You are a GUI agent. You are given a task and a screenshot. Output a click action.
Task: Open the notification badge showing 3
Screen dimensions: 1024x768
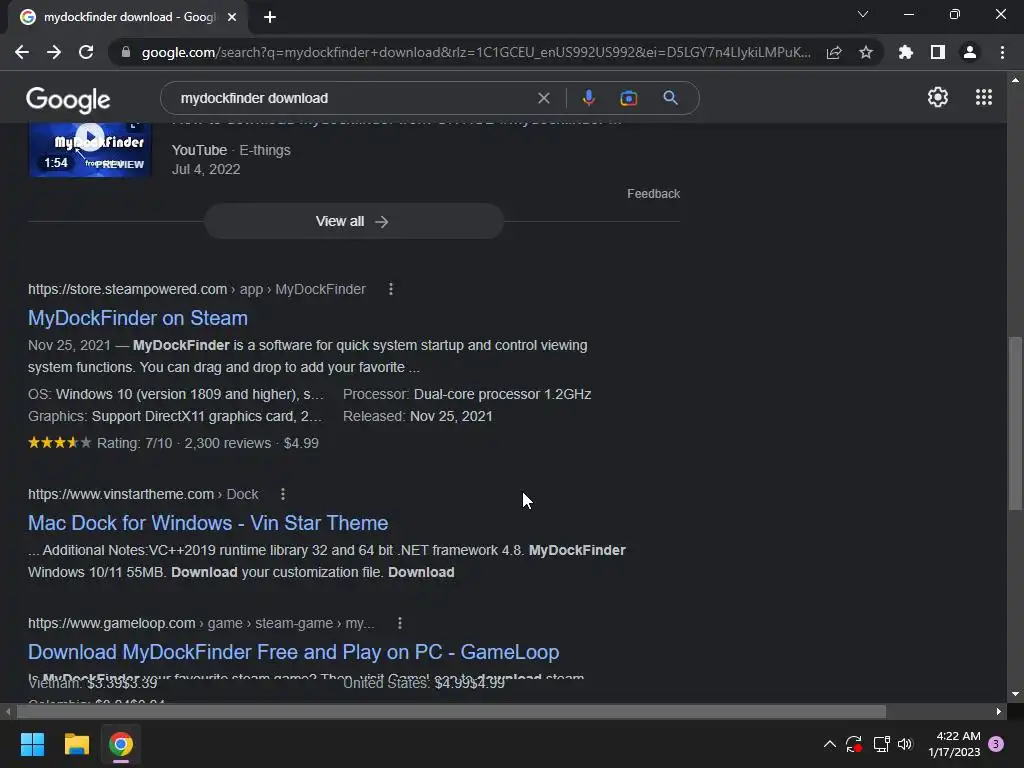[996, 744]
